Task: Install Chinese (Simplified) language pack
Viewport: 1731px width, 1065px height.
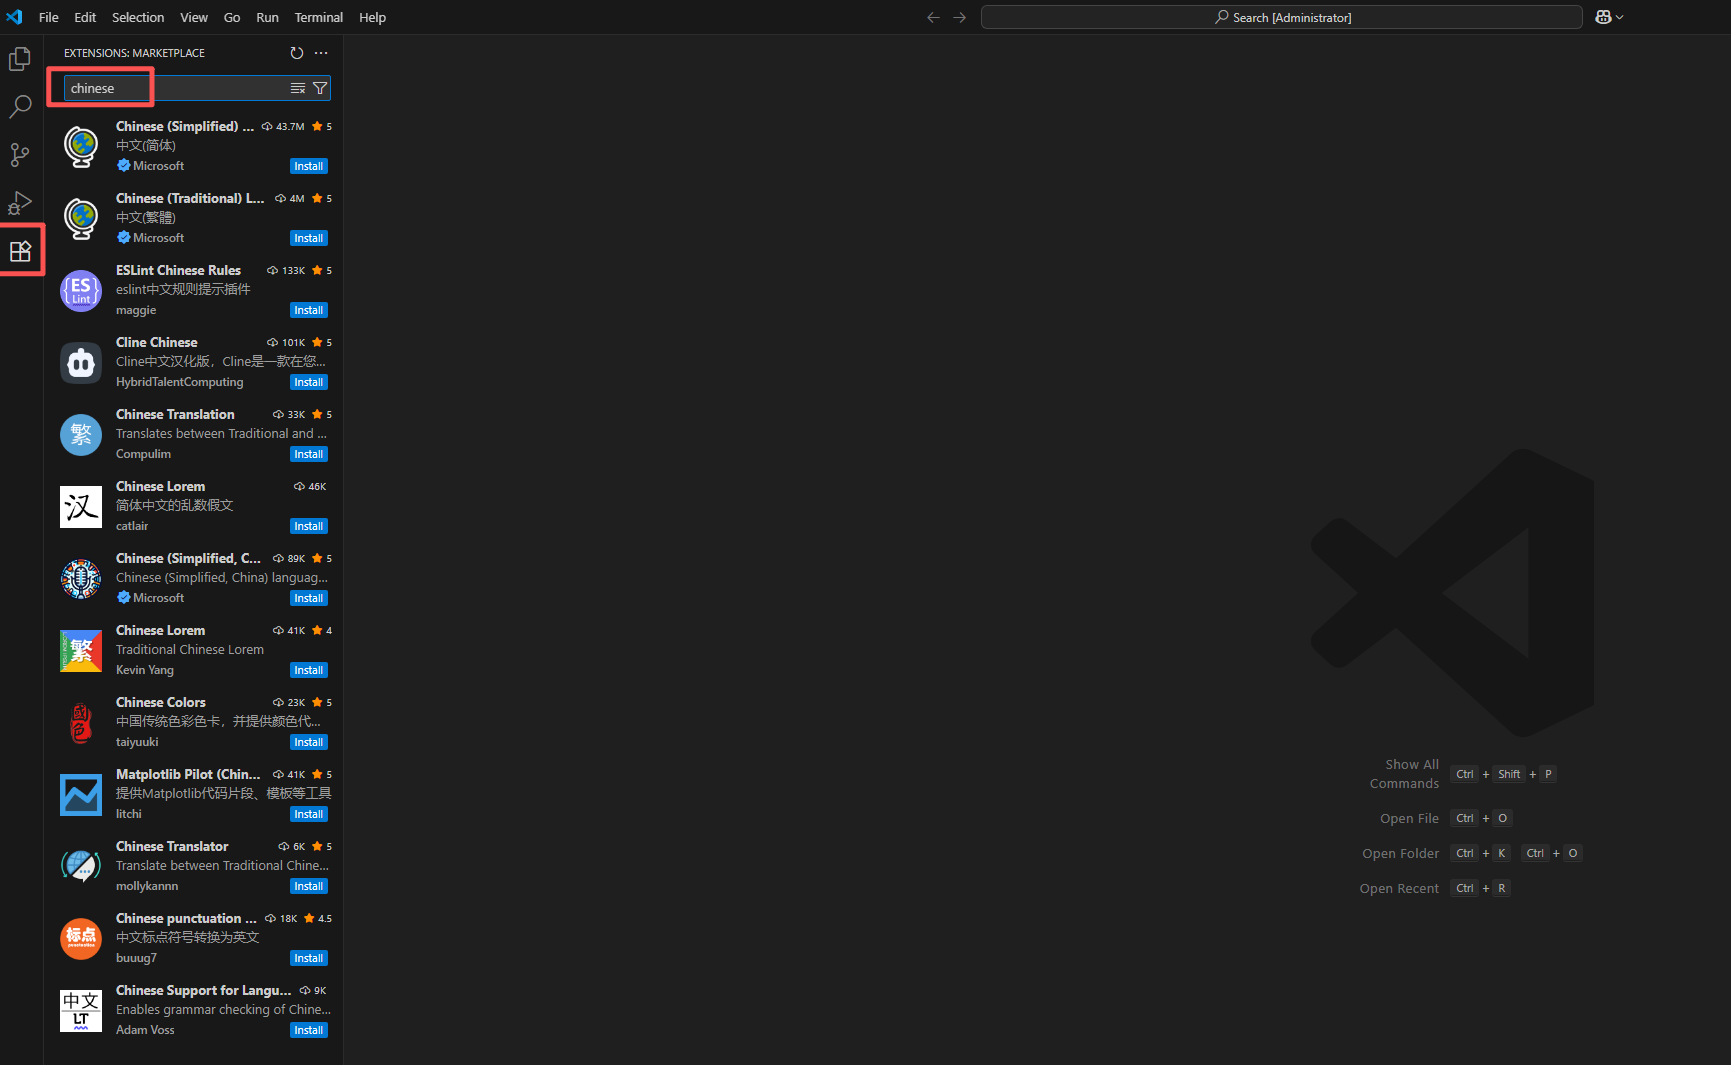Action: pyautogui.click(x=309, y=166)
